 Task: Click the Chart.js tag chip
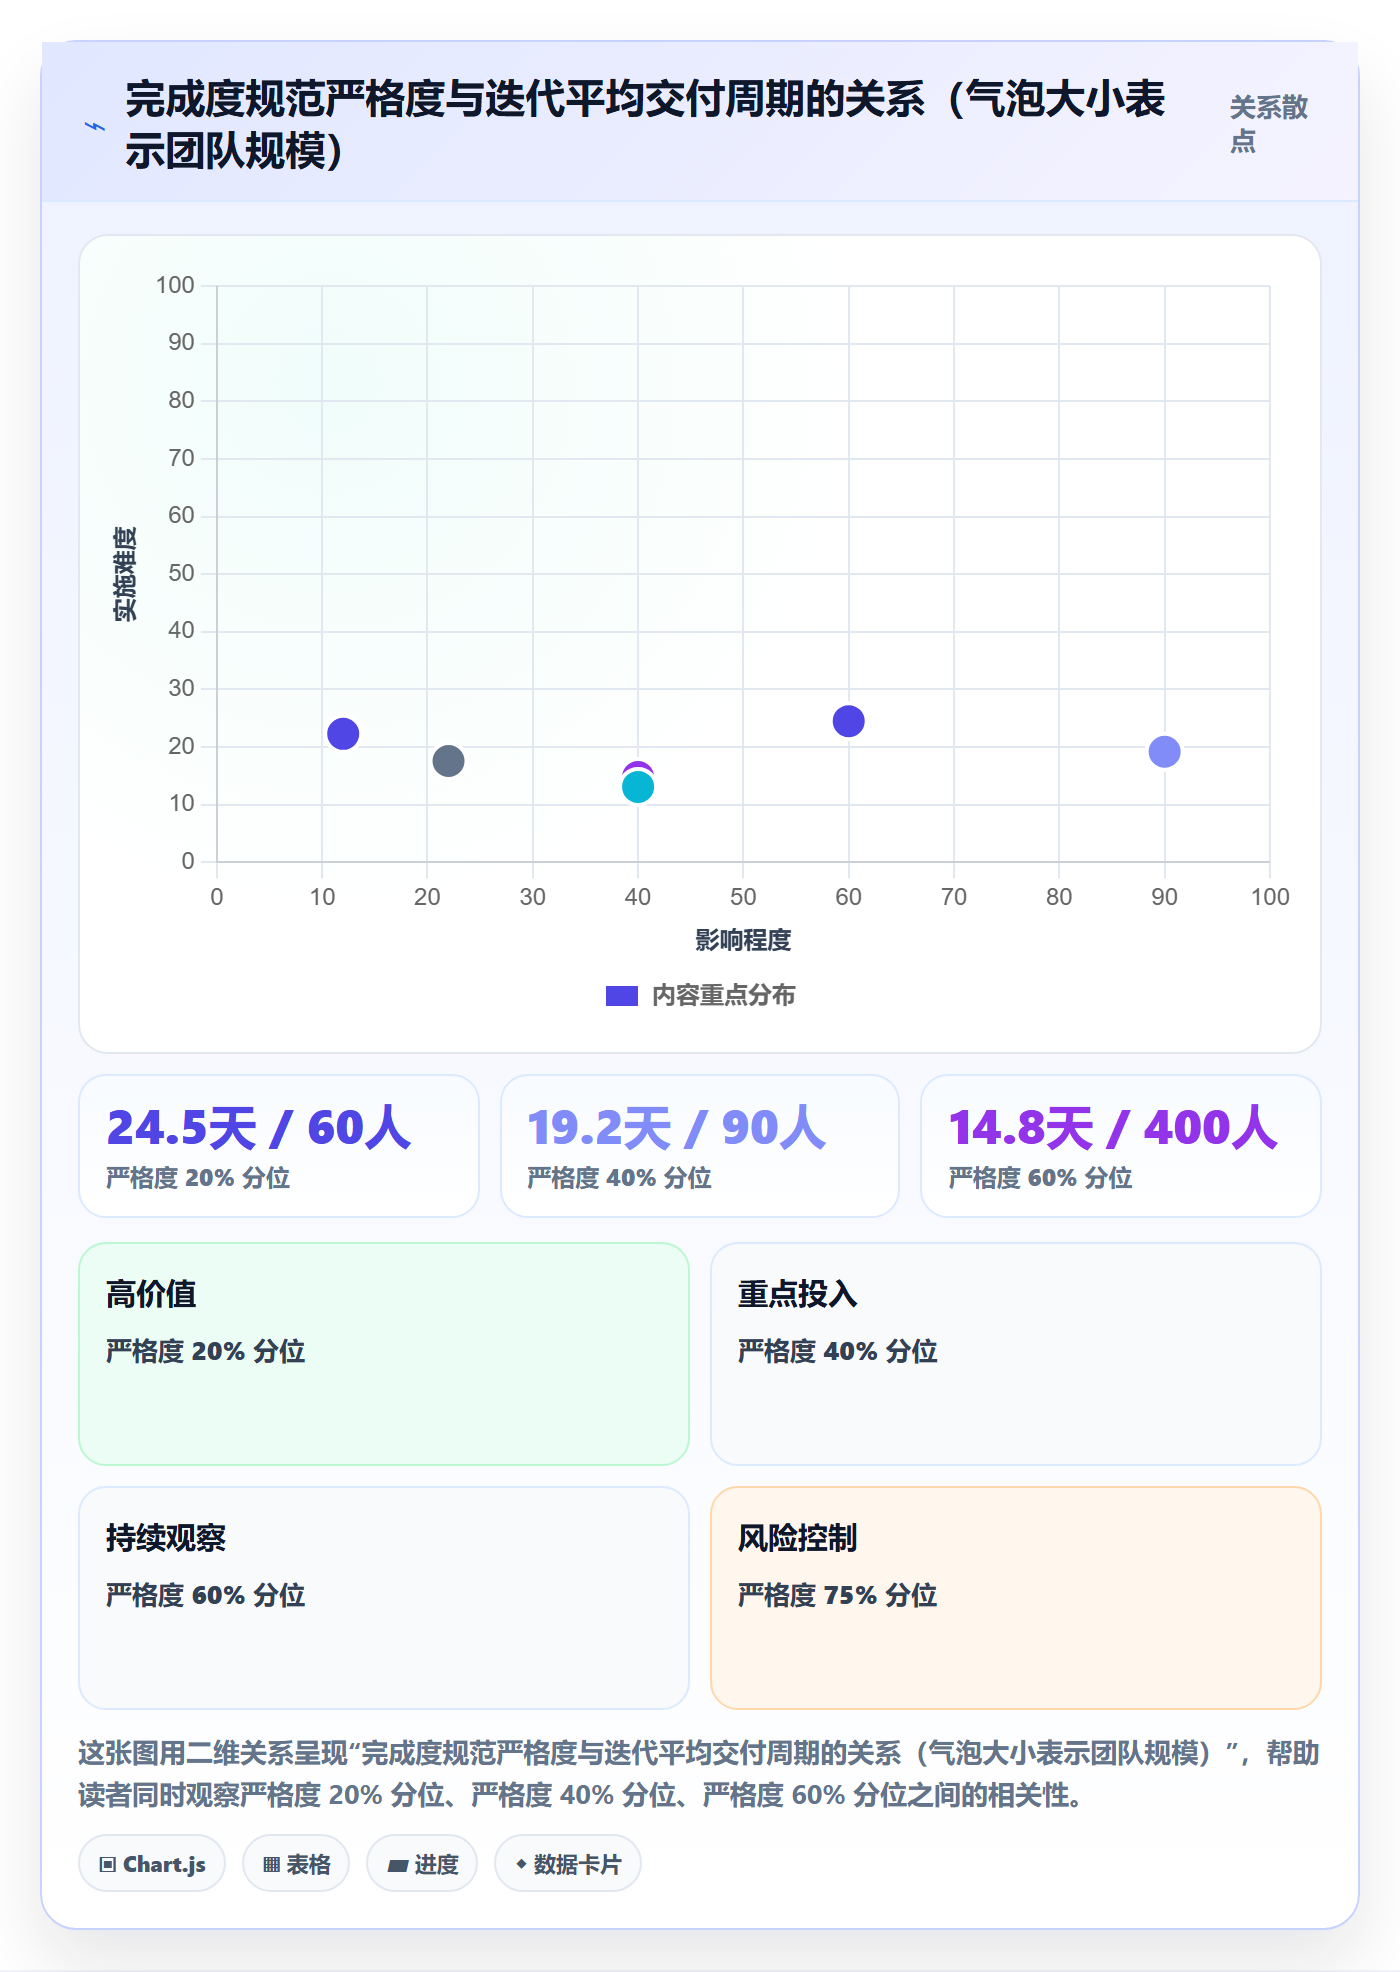click(x=152, y=1864)
